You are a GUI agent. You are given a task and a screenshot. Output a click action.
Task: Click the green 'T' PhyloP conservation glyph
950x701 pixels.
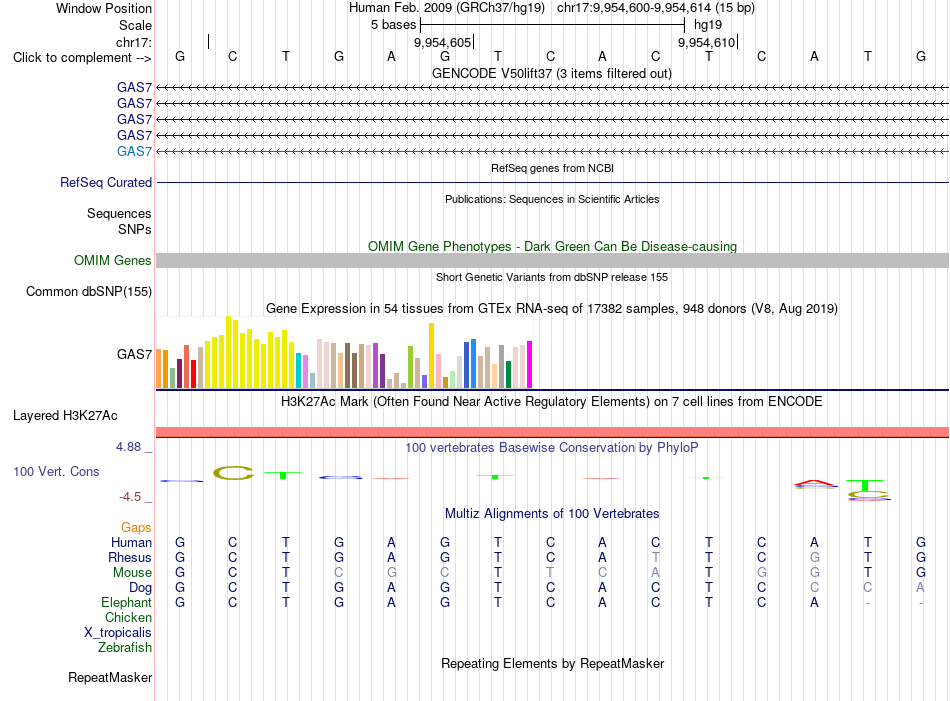tap(865, 485)
